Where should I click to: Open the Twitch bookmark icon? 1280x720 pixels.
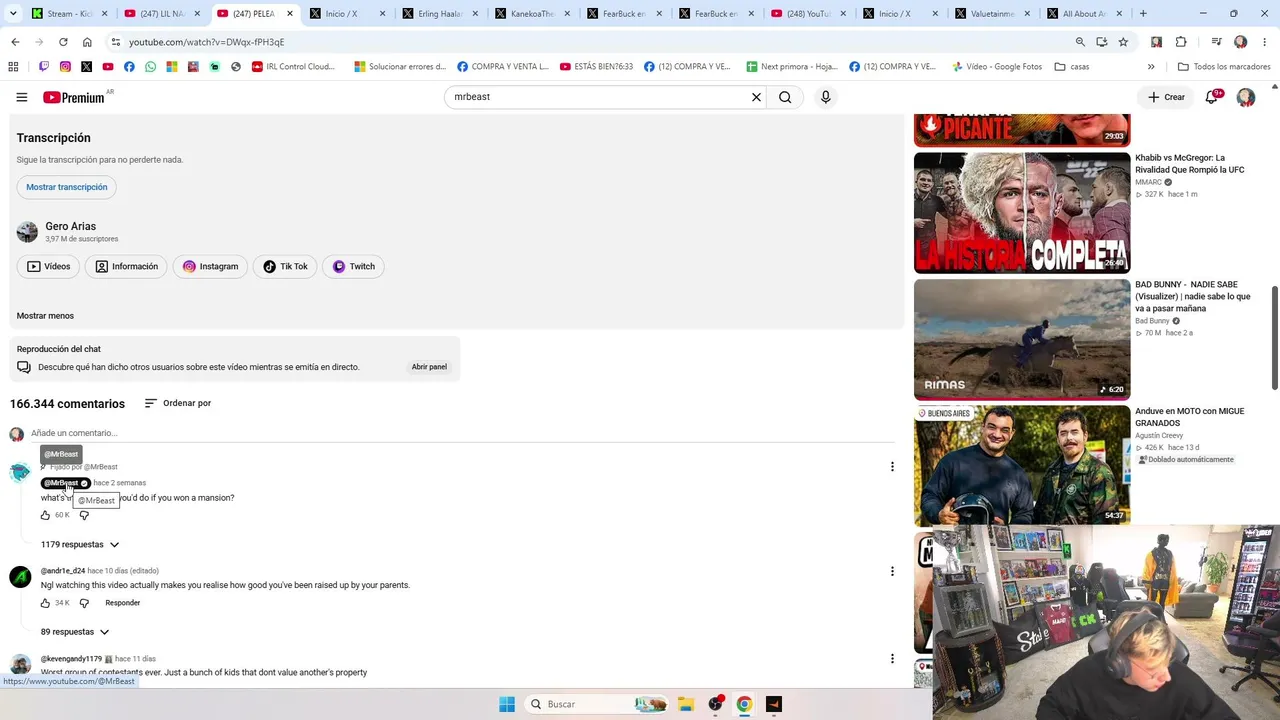click(43, 67)
